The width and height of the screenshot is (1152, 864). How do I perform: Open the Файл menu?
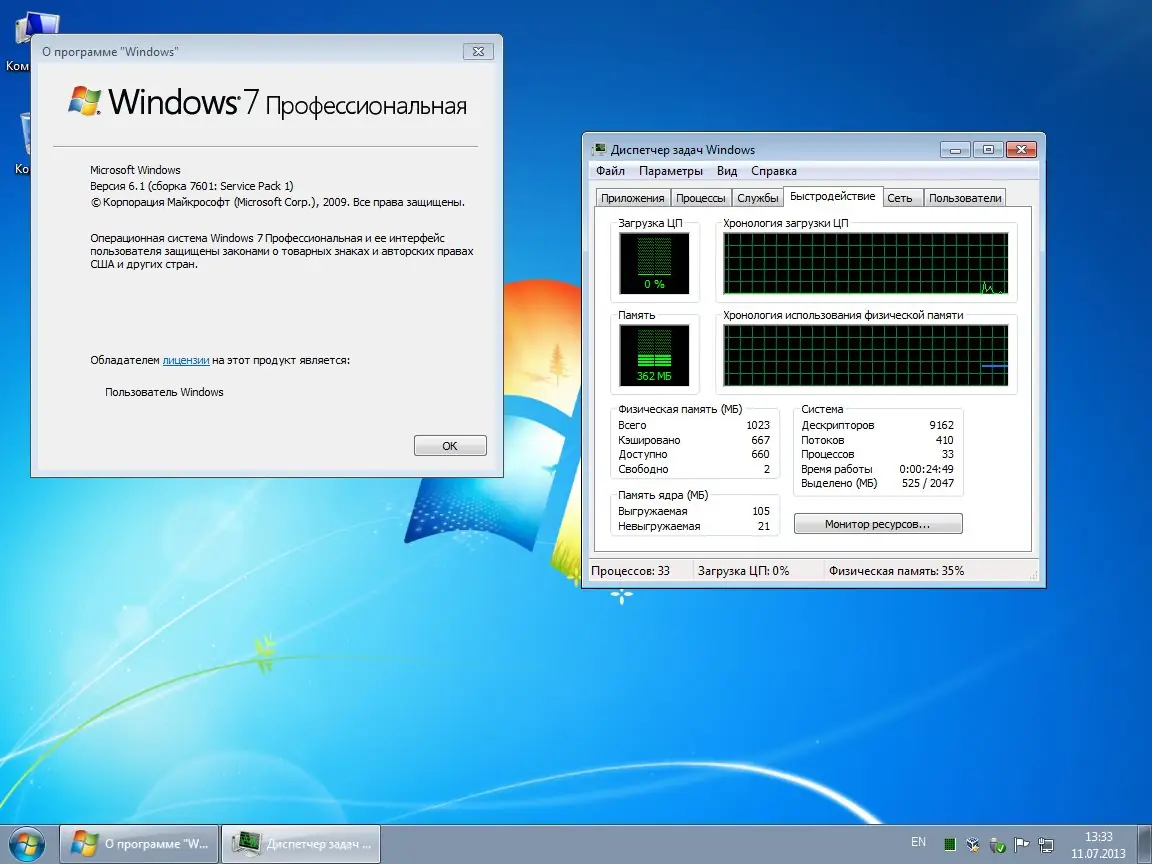(x=610, y=170)
